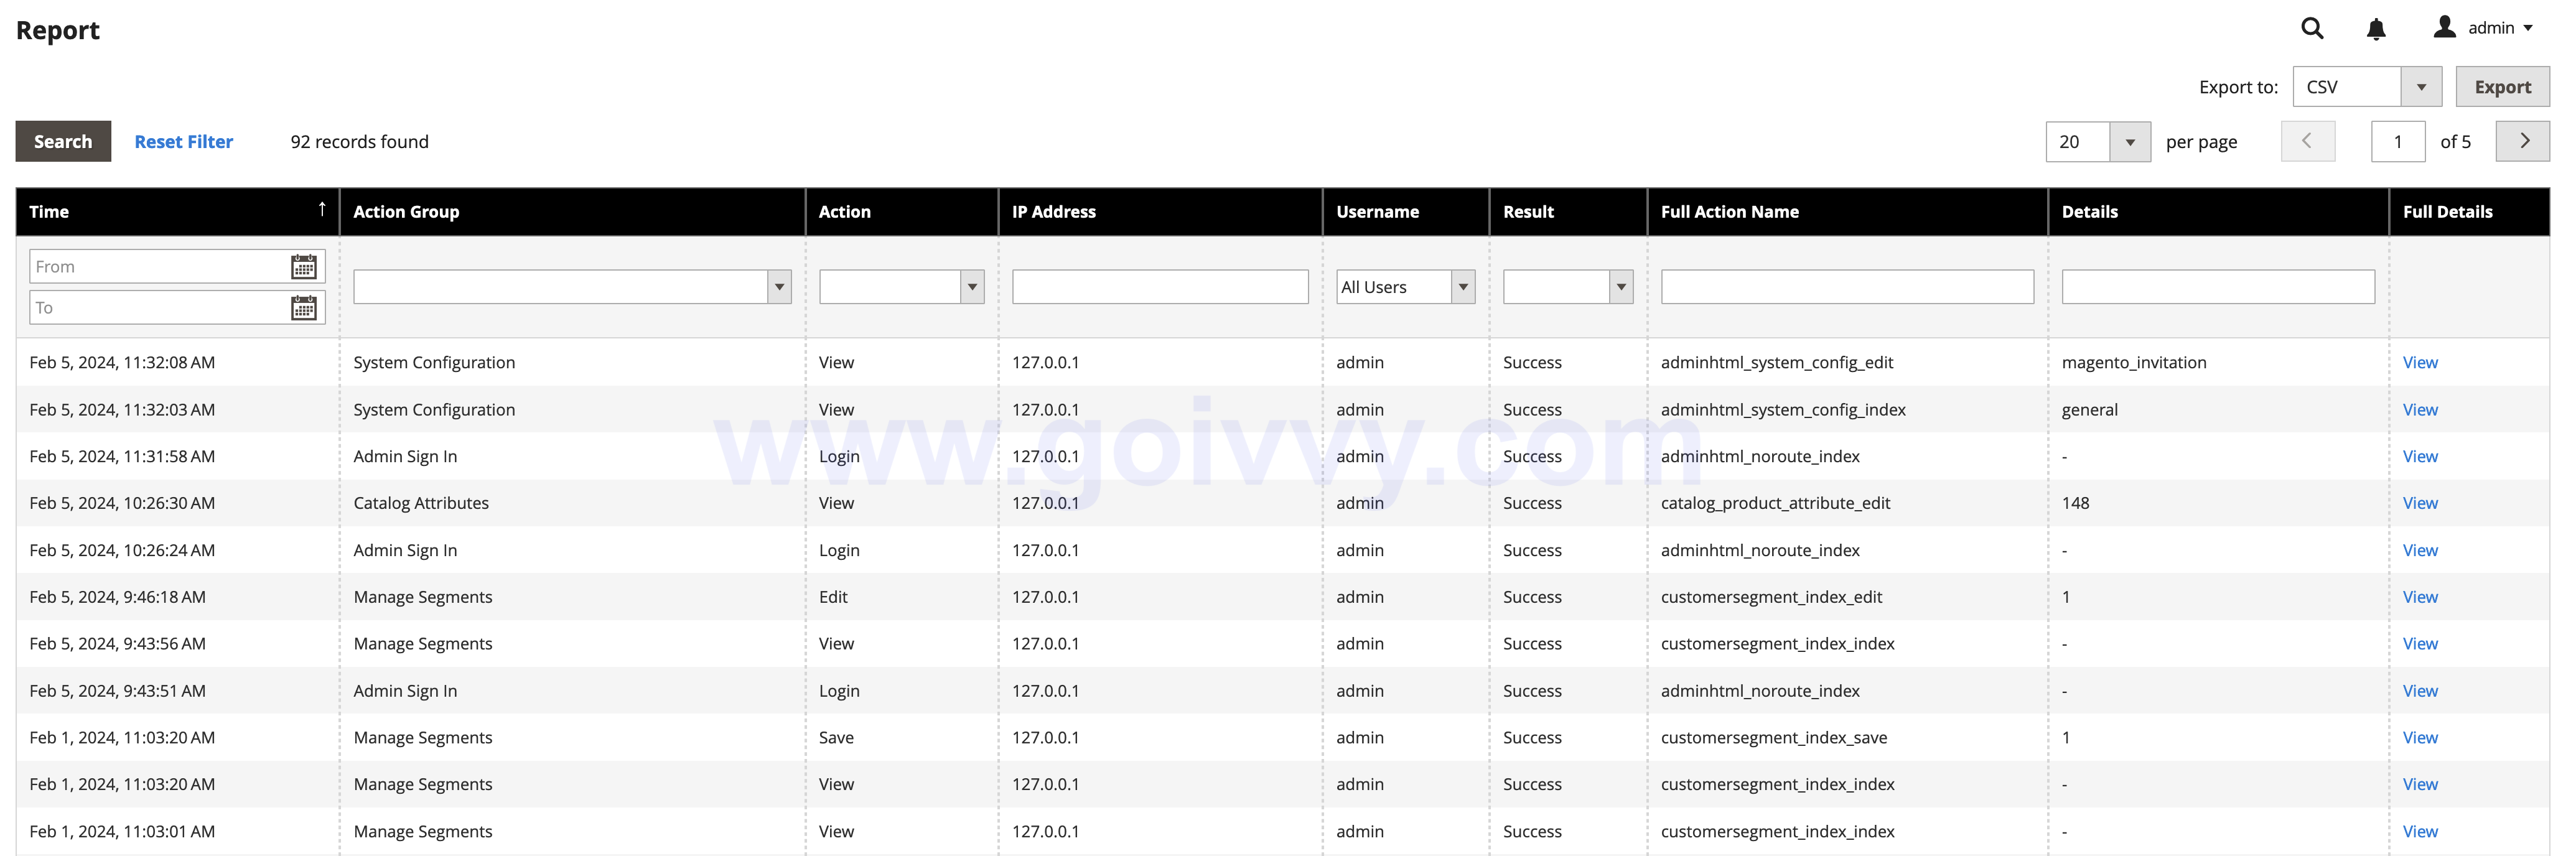2576x856 pixels.
Task: View details of the catalog_product_attribute_edit entry
Action: (2420, 503)
